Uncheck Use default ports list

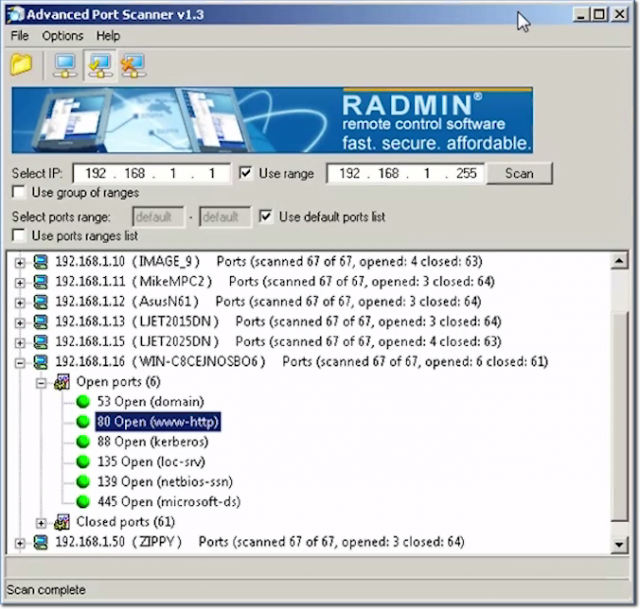(266, 216)
